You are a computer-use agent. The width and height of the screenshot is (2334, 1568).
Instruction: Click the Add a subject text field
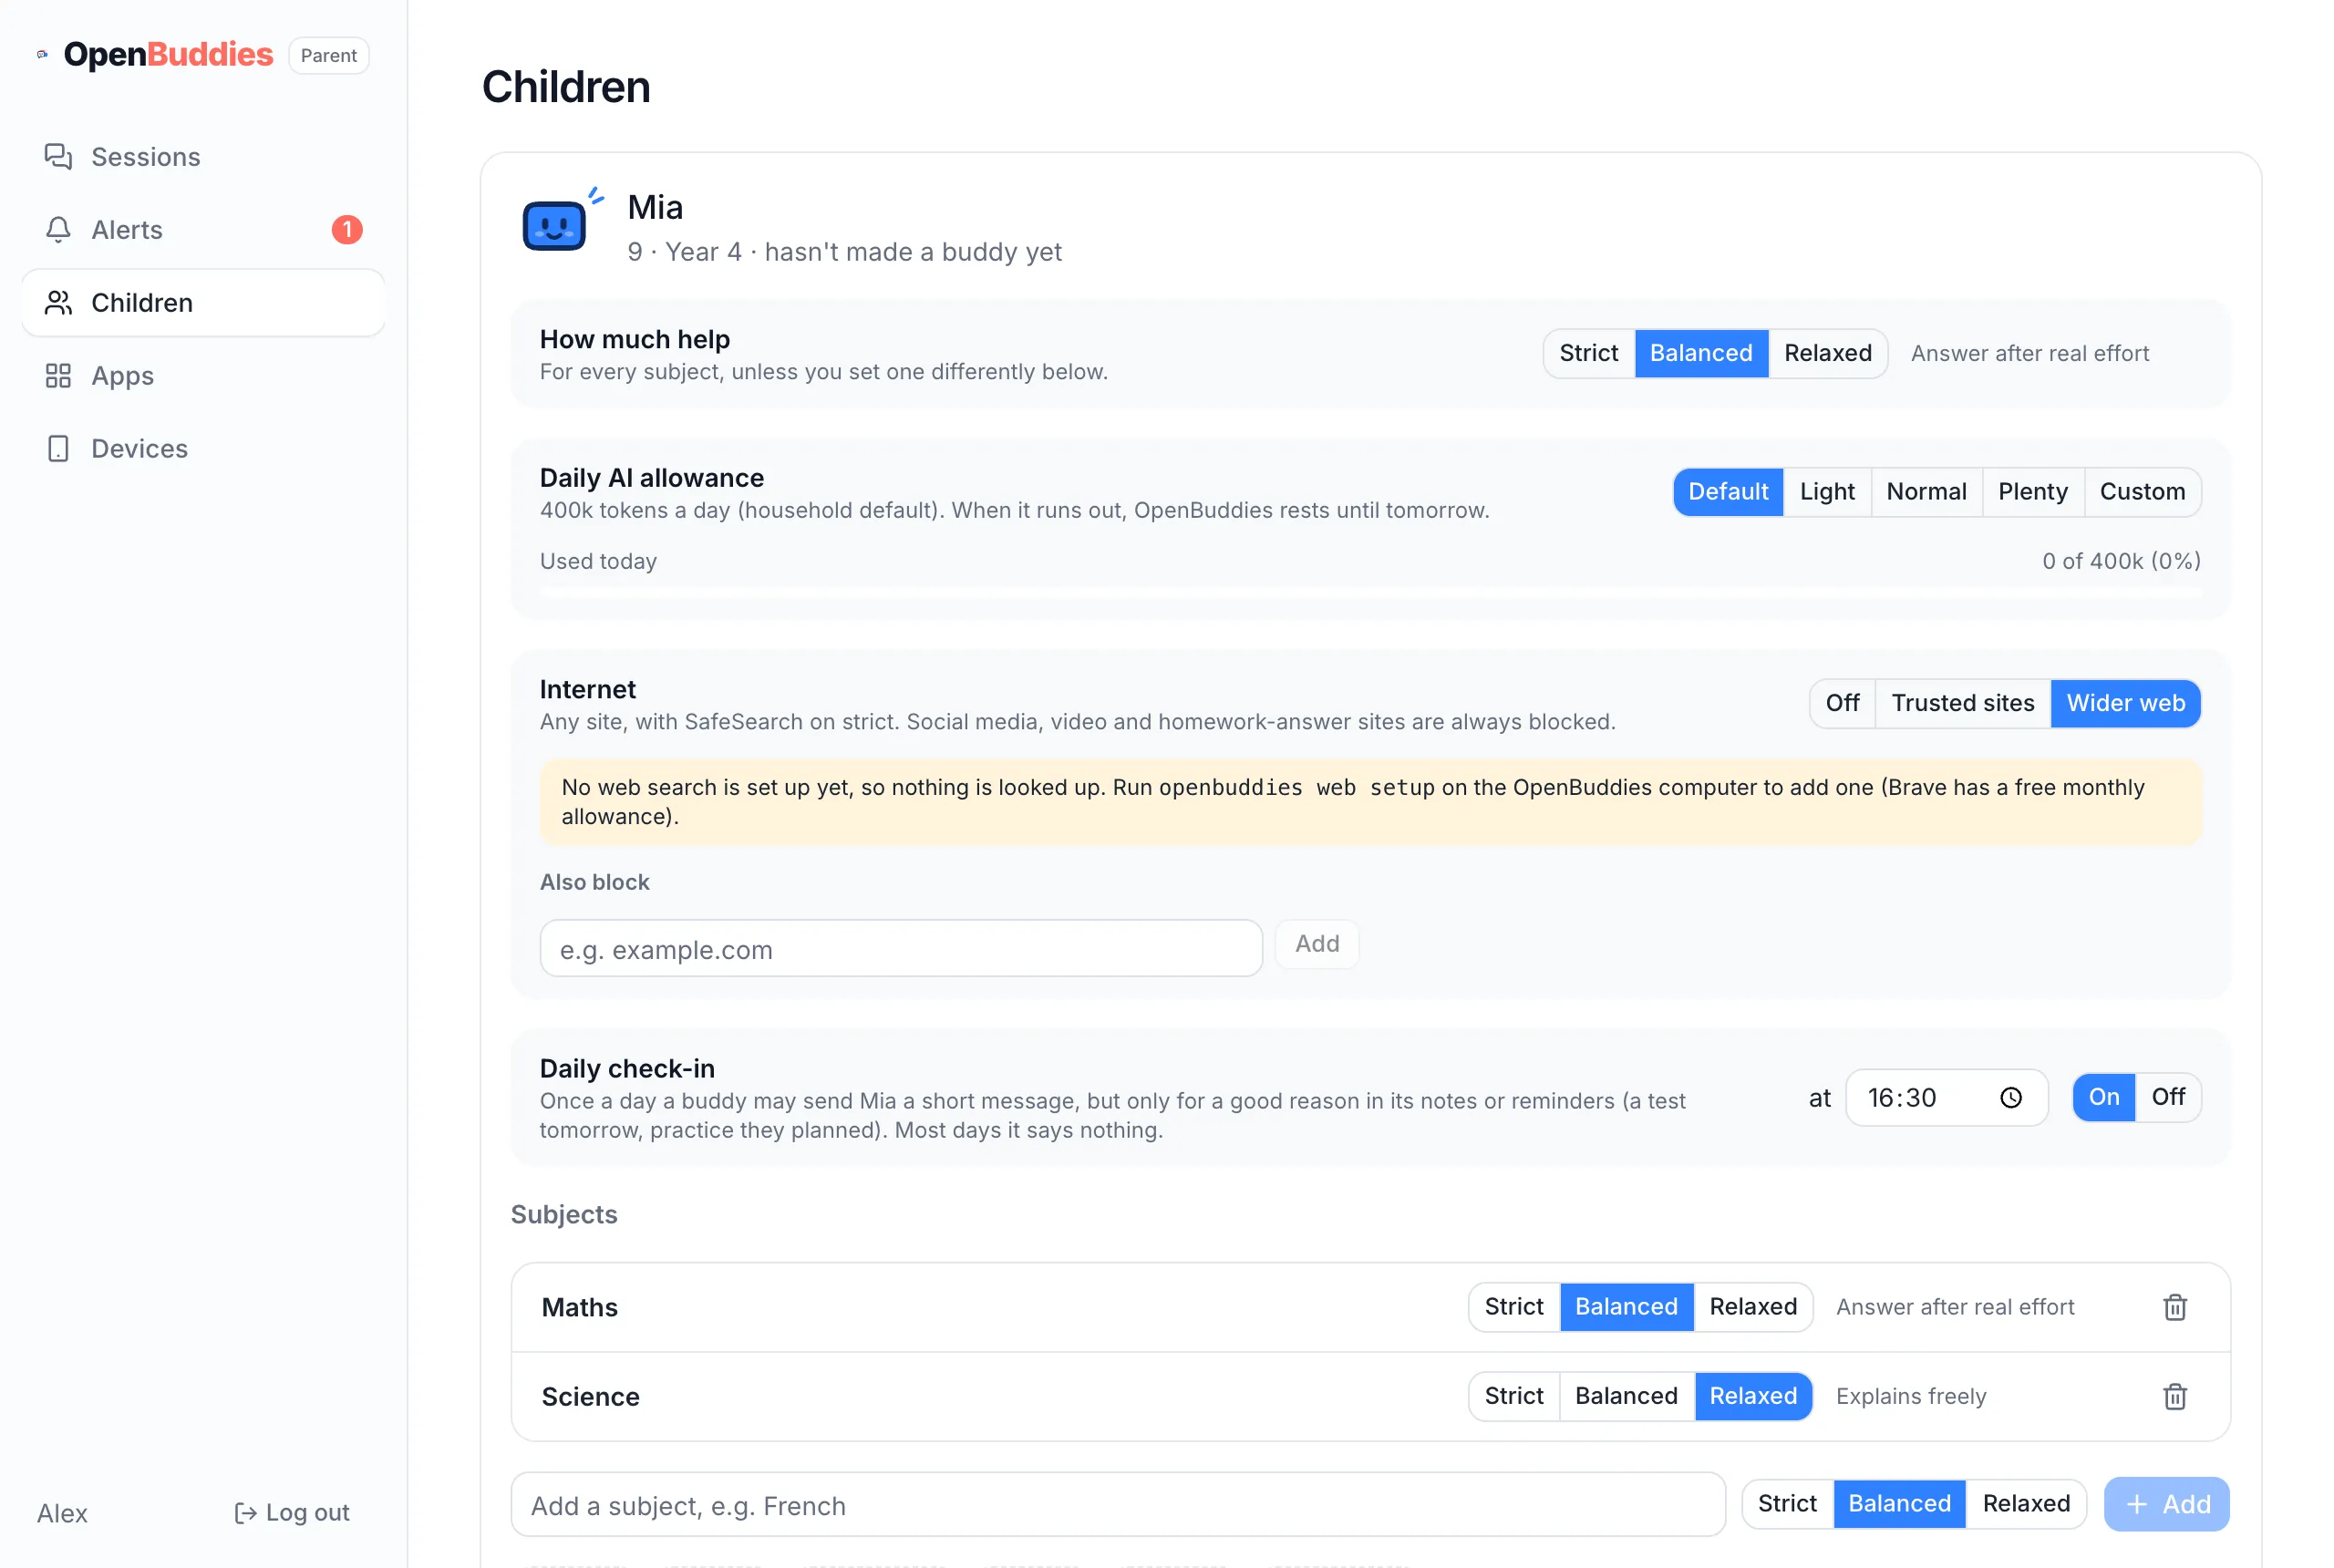tap(1118, 1505)
